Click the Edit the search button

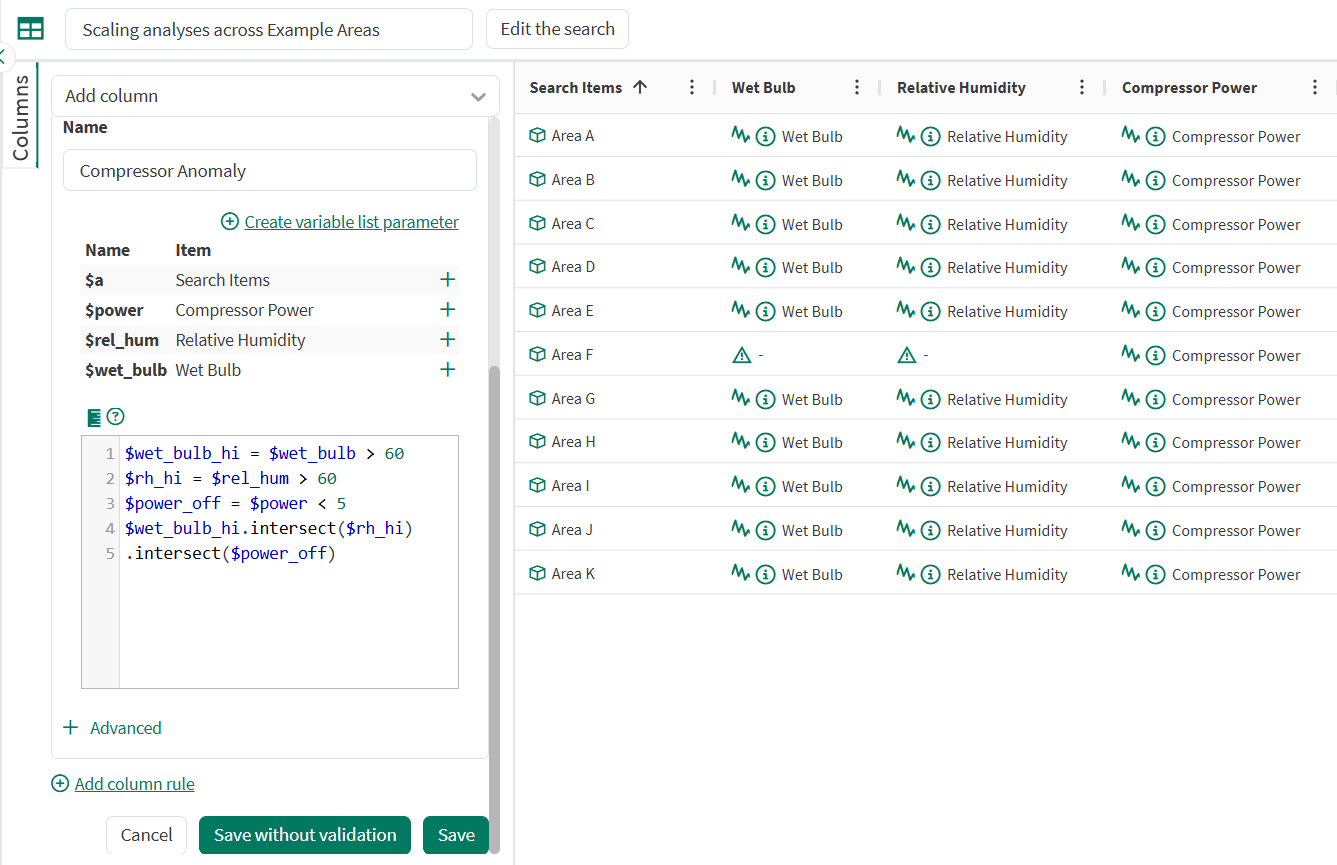pyautogui.click(x=557, y=29)
